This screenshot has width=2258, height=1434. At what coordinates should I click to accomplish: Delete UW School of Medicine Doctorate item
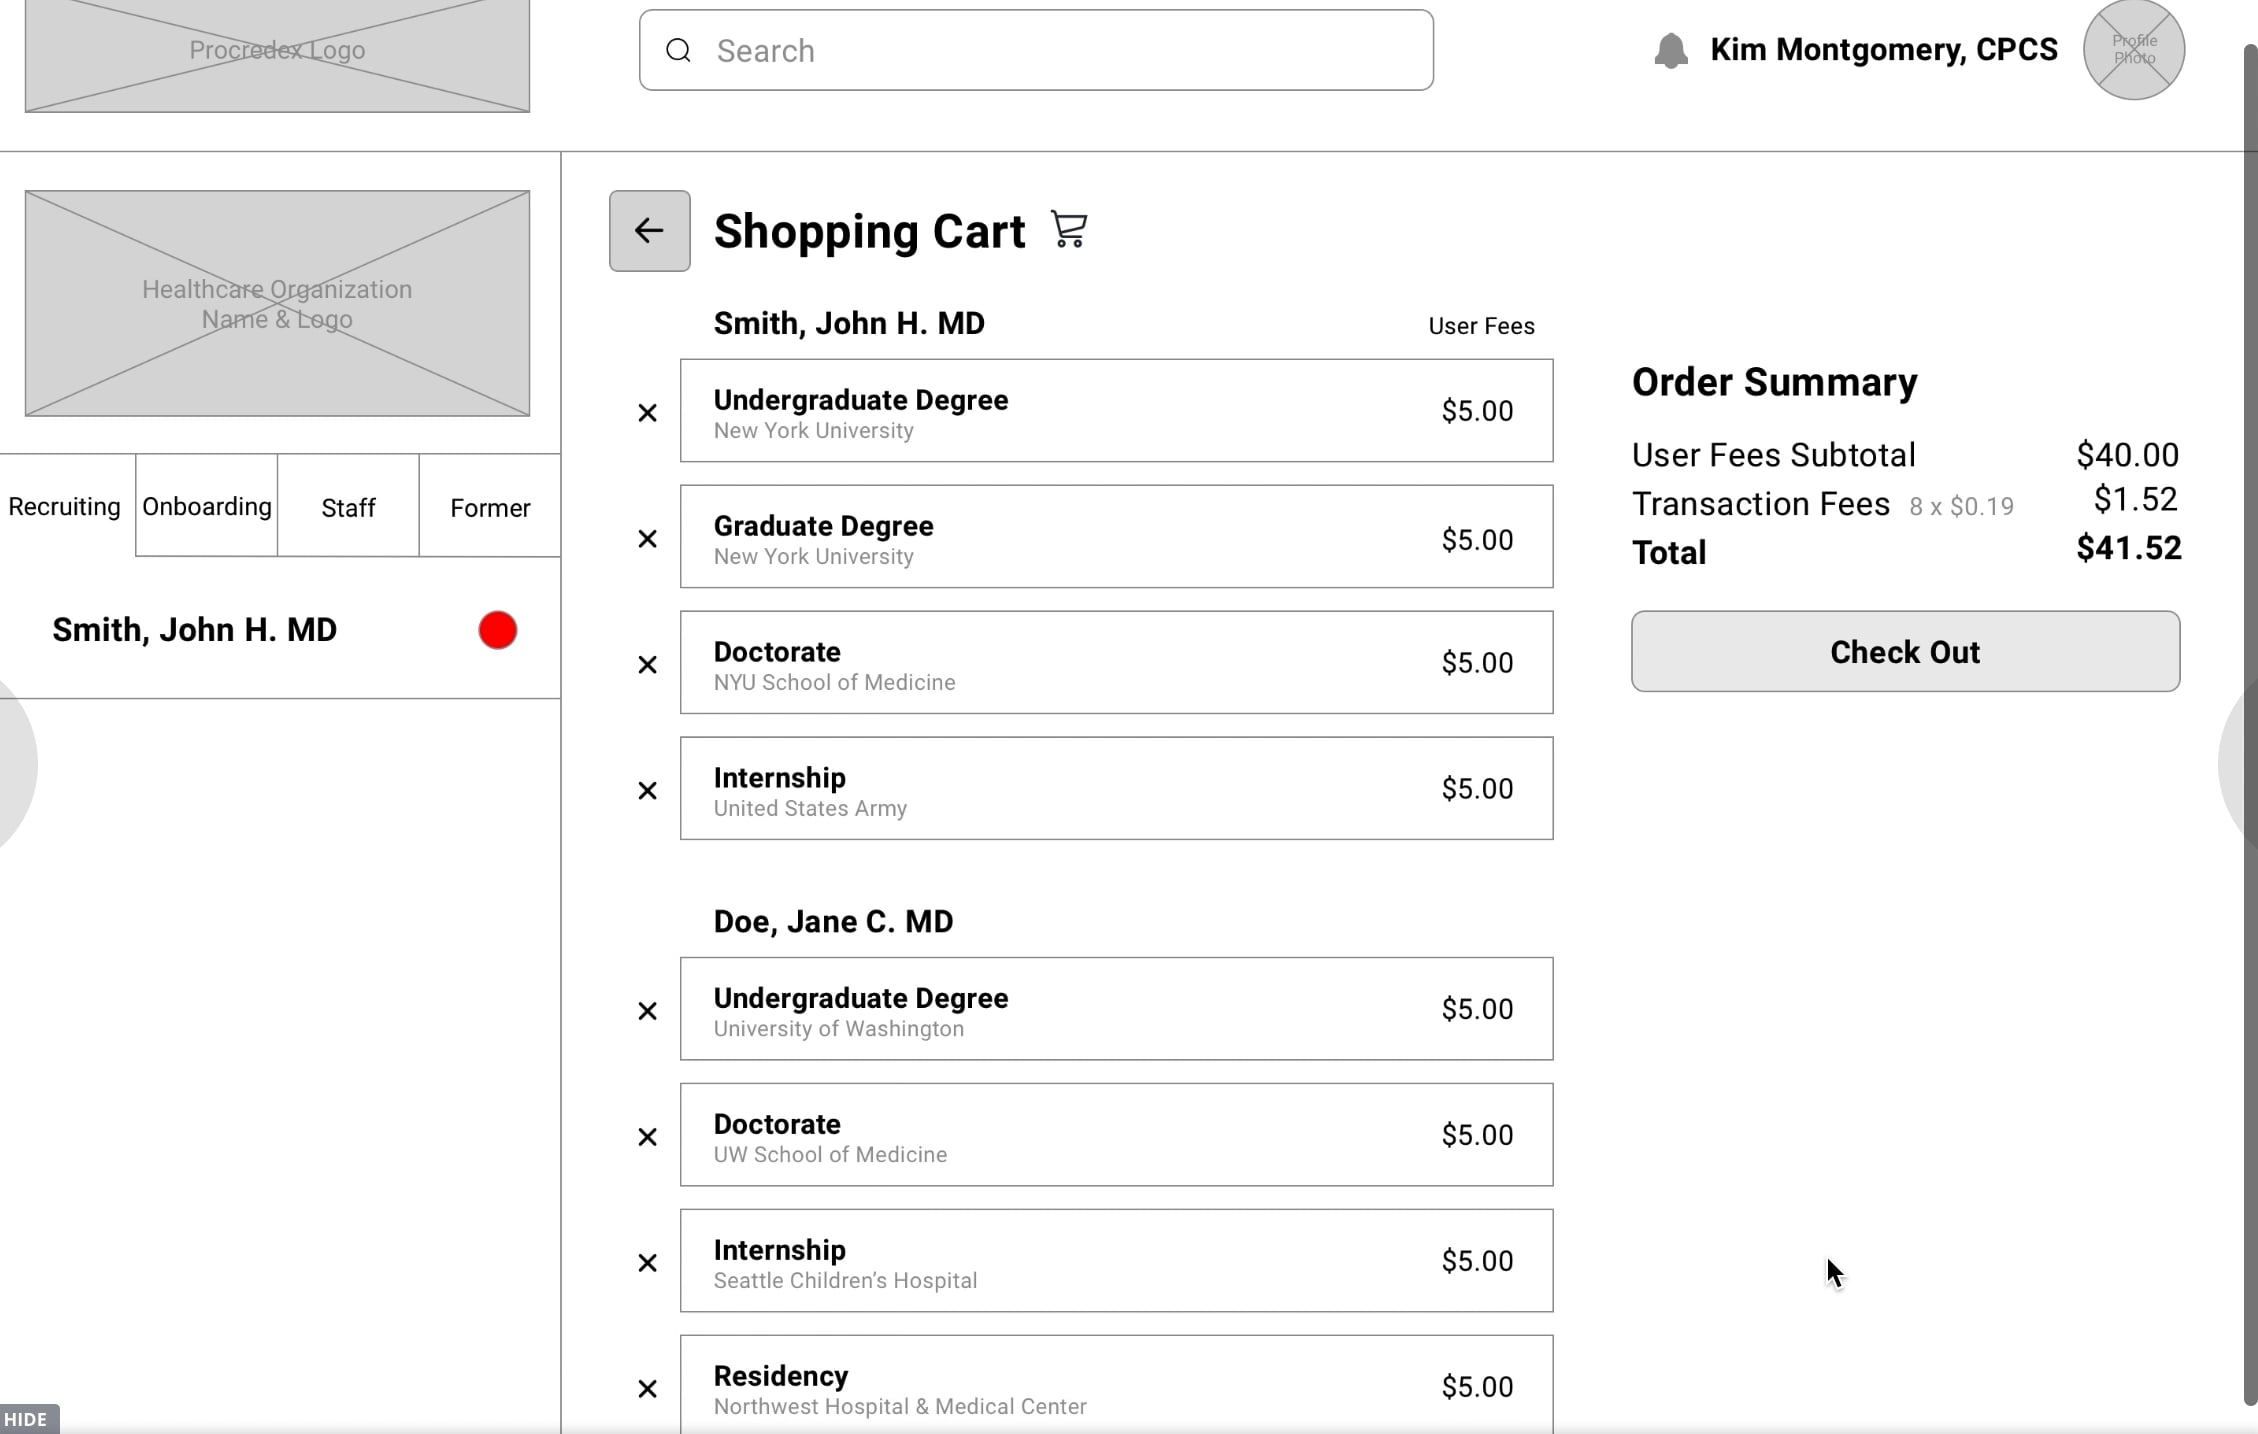click(x=647, y=1137)
